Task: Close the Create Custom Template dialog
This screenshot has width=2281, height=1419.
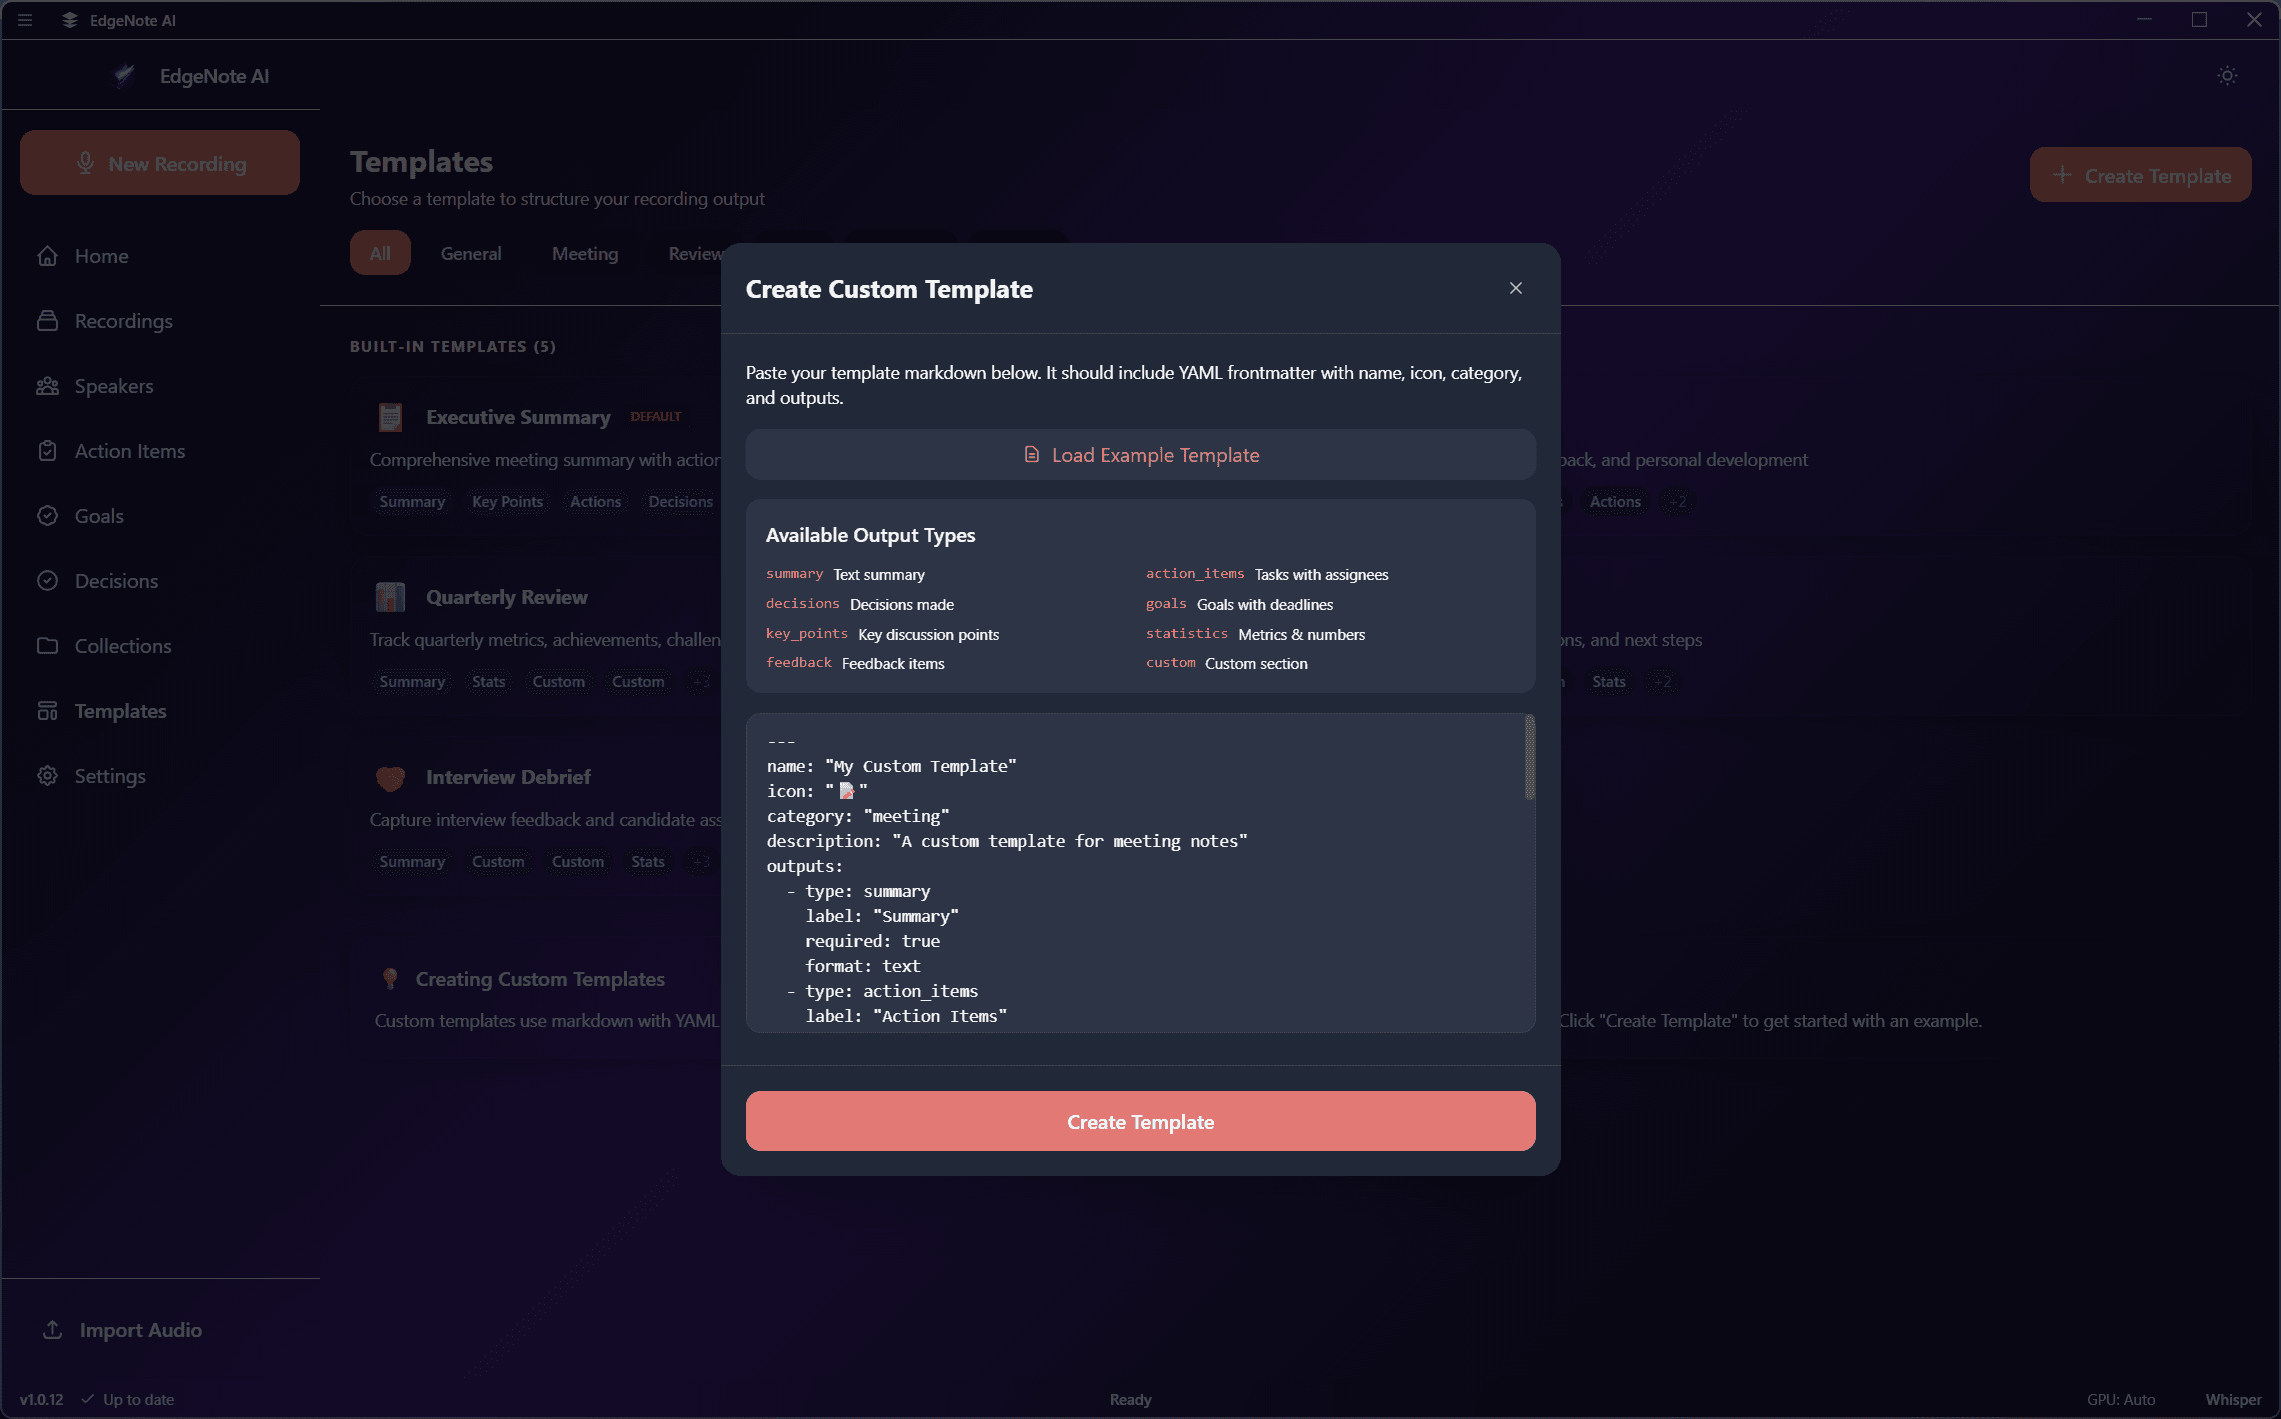Action: 1515,288
